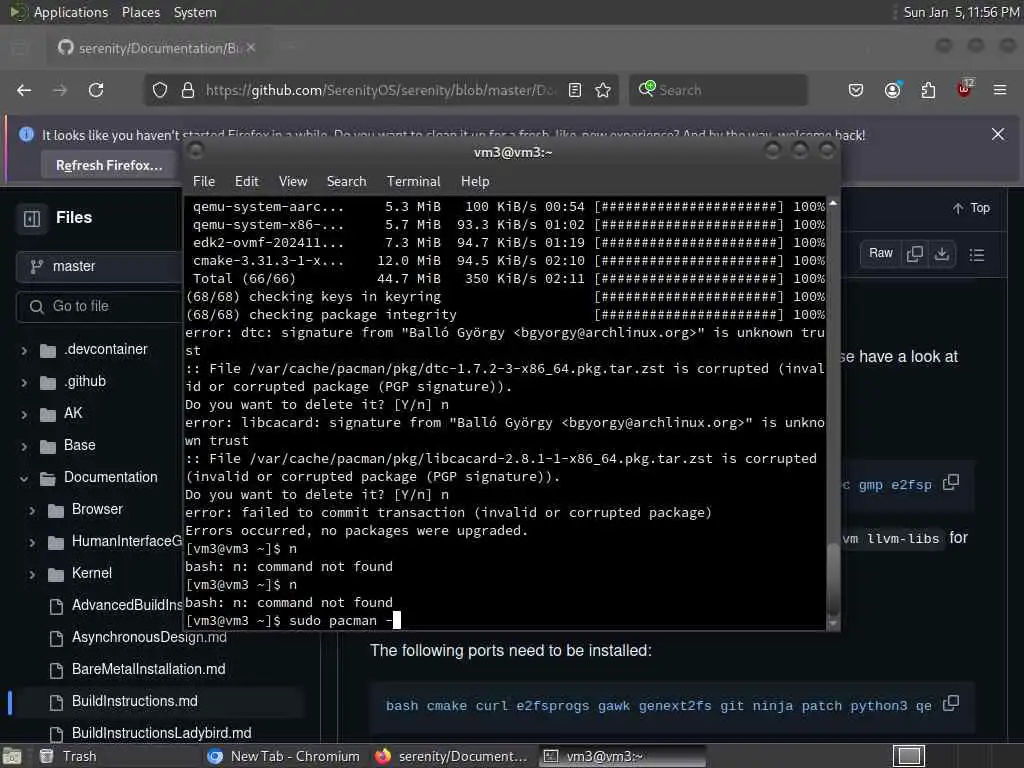Select BuildInstructions.md in file tree
The width and height of the screenshot is (1024, 768).
coord(135,701)
